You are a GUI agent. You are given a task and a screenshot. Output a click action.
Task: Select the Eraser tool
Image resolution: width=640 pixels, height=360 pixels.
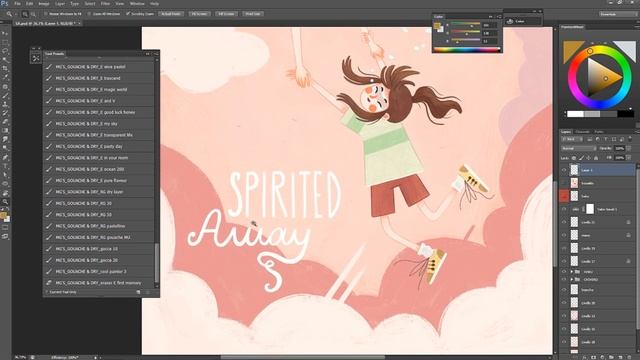(5, 122)
